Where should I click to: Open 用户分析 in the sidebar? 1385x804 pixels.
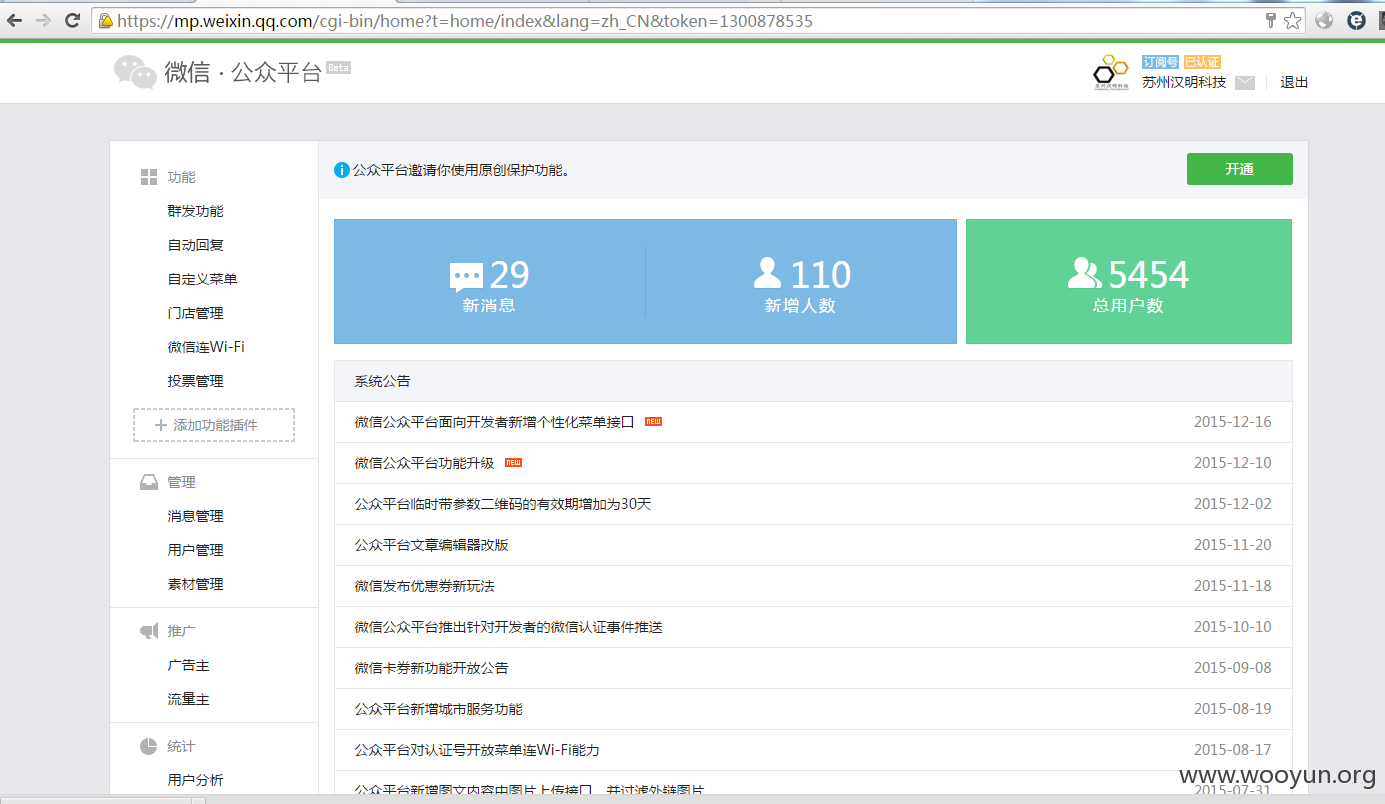pos(196,780)
